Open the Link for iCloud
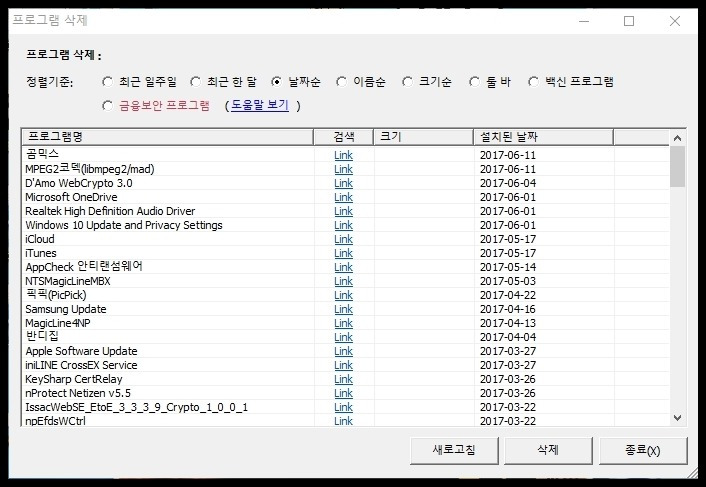This screenshot has width=706, height=487. (343, 239)
